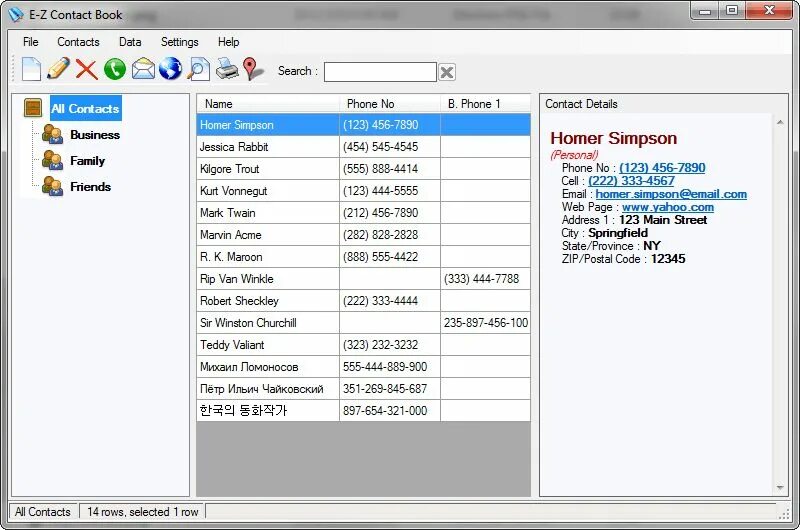
Task: Open the www.yahoo.com web page link
Action: (668, 207)
